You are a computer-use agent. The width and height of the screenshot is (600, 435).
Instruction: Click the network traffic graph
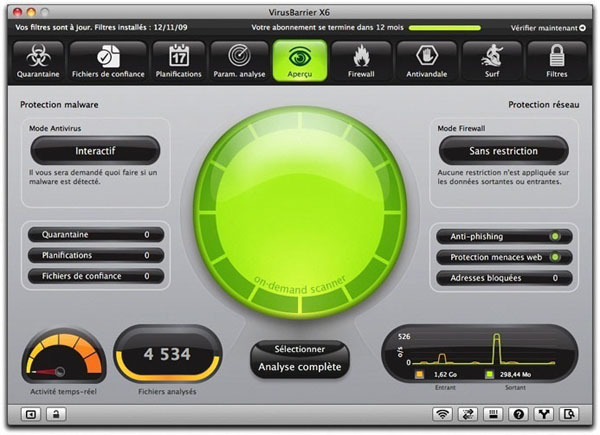pos(479,354)
